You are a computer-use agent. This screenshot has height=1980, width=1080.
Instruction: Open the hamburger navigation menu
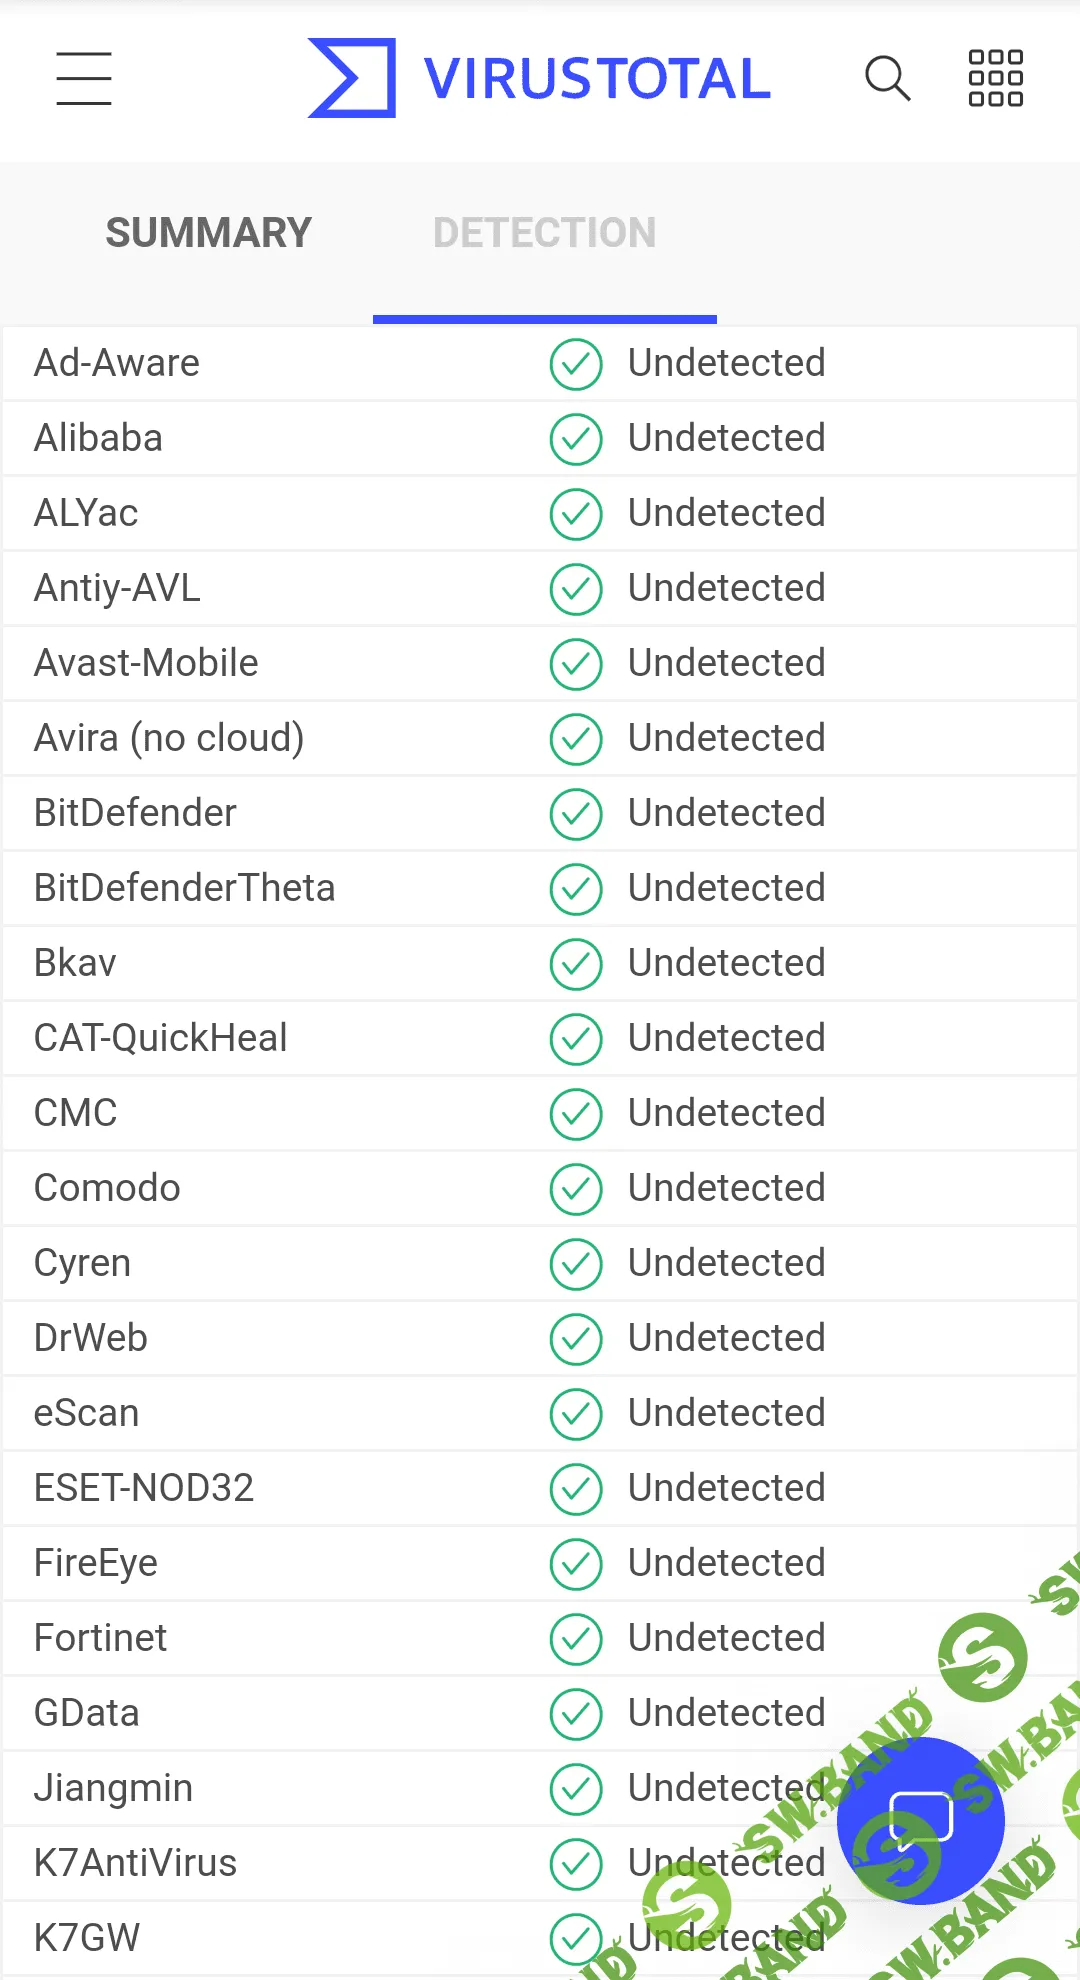(x=84, y=78)
